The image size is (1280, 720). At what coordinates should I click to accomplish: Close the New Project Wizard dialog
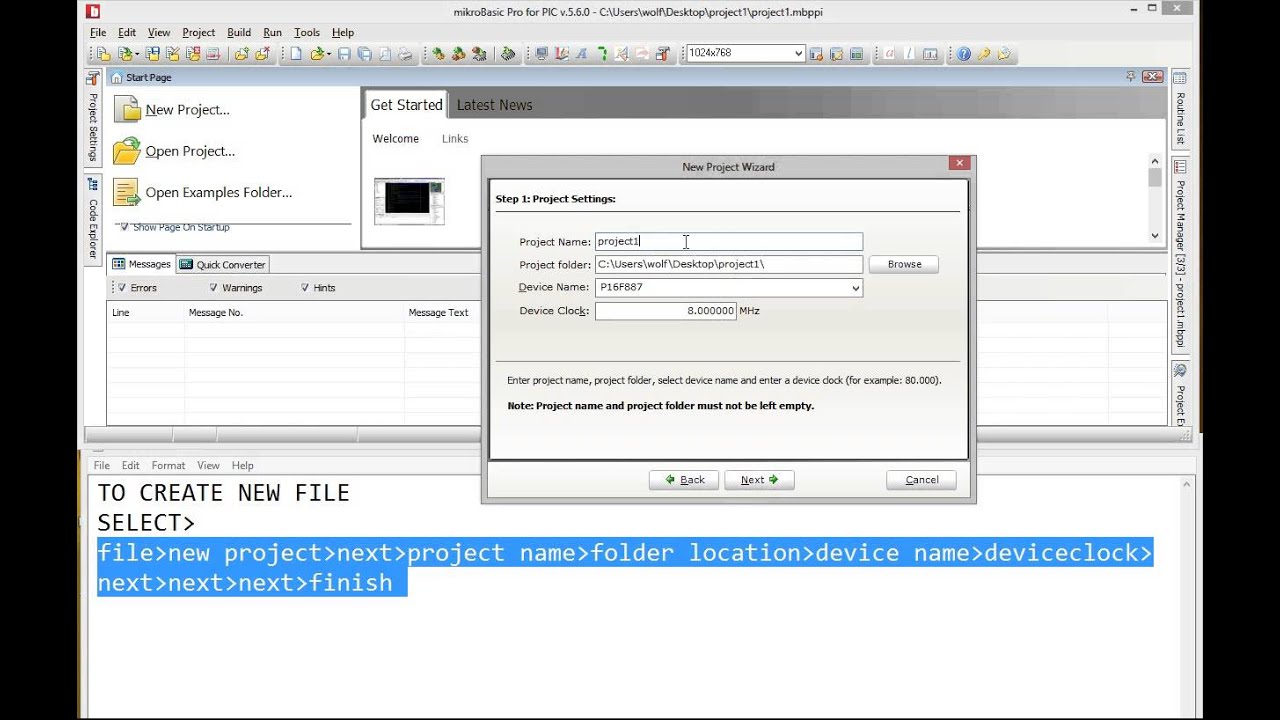(959, 163)
